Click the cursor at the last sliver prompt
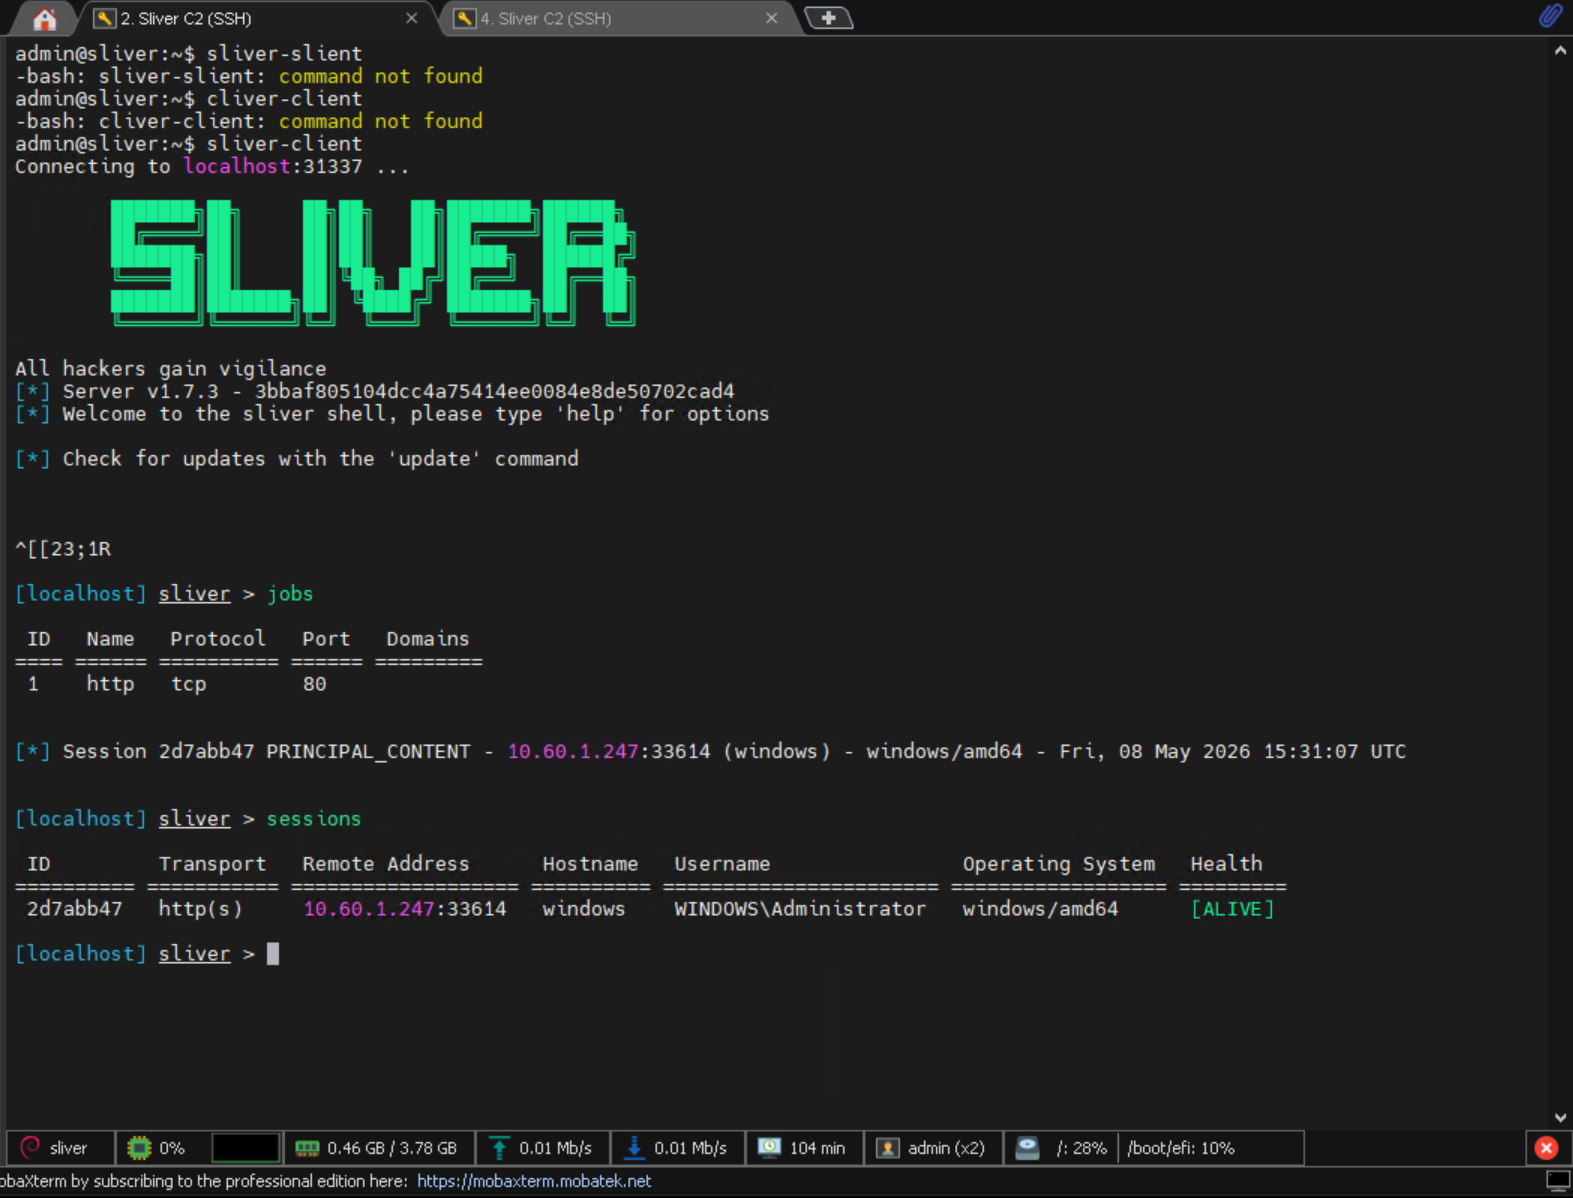 (x=273, y=954)
